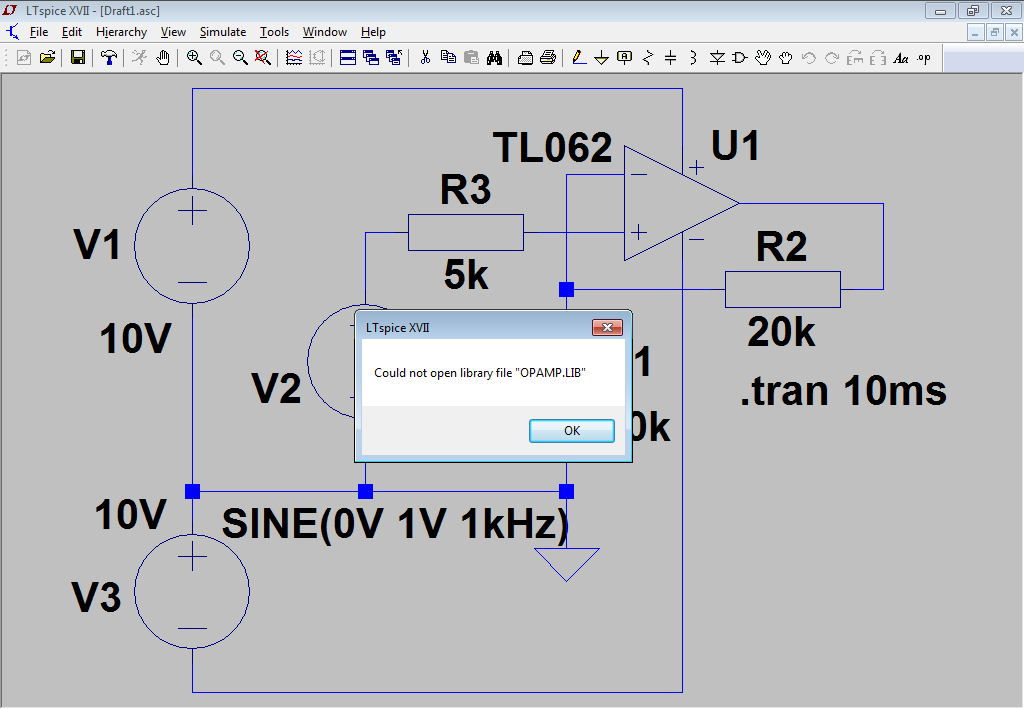The height and width of the screenshot is (709, 1024).
Task: Click the waveform plot visible traces icon
Action: [294, 58]
